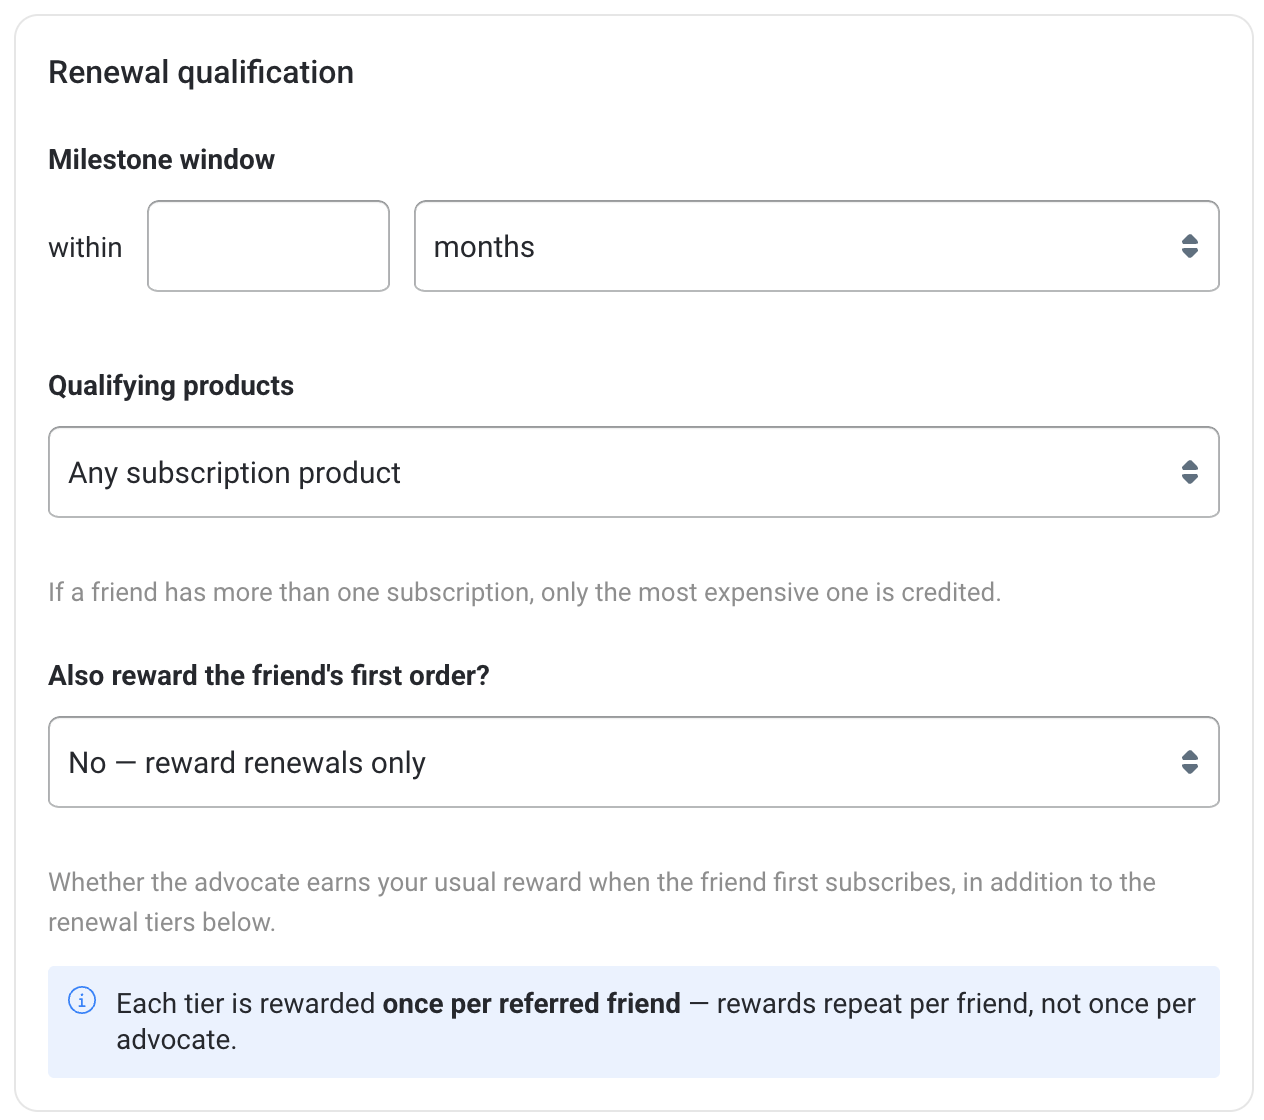Focus the Milestone window number field

click(x=268, y=246)
